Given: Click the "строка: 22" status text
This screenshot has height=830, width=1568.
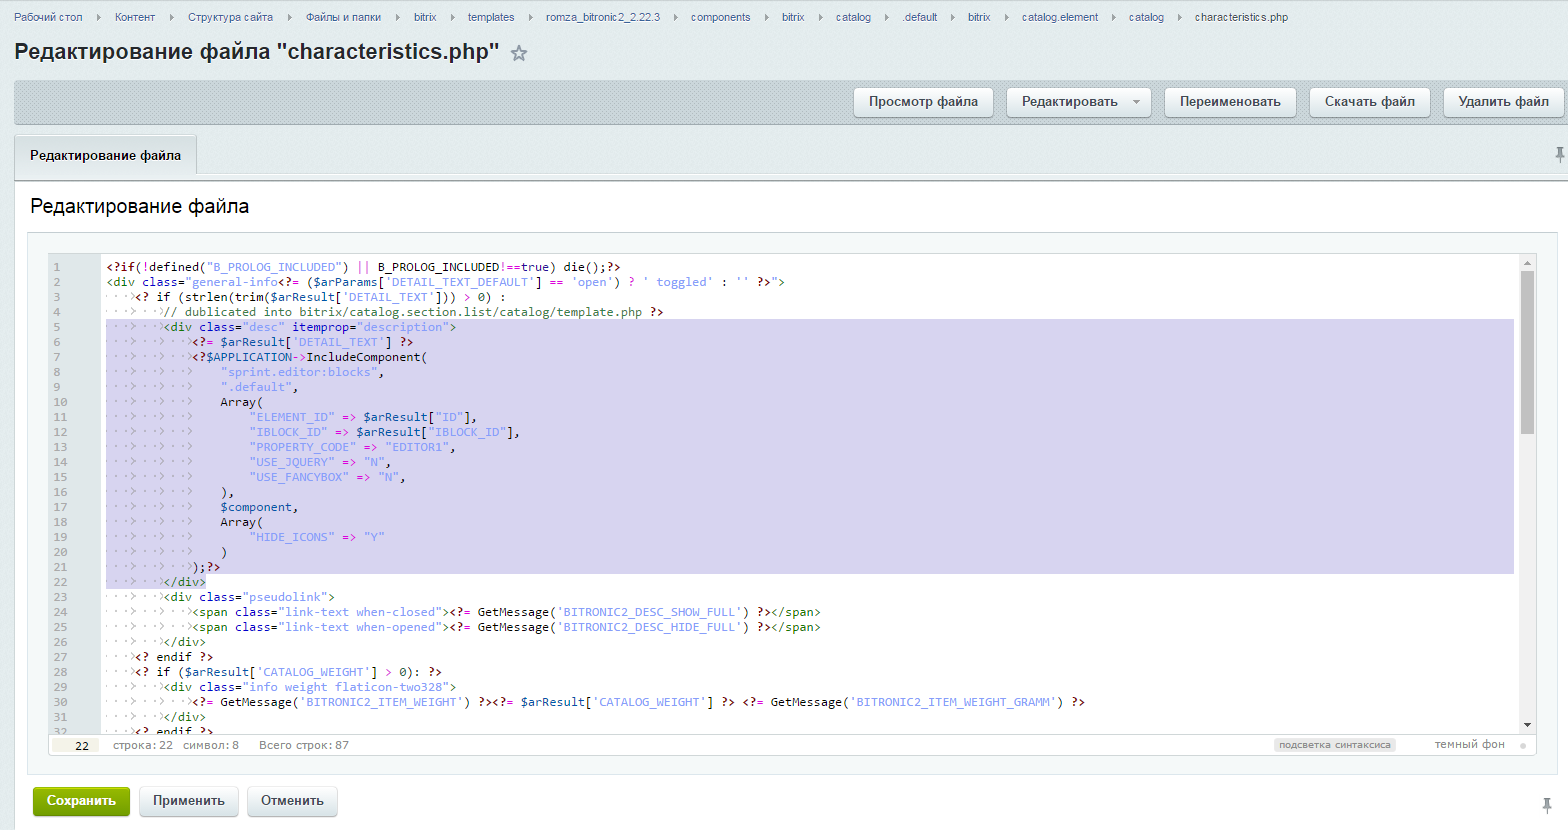Looking at the screenshot, I should pyautogui.click(x=143, y=745).
